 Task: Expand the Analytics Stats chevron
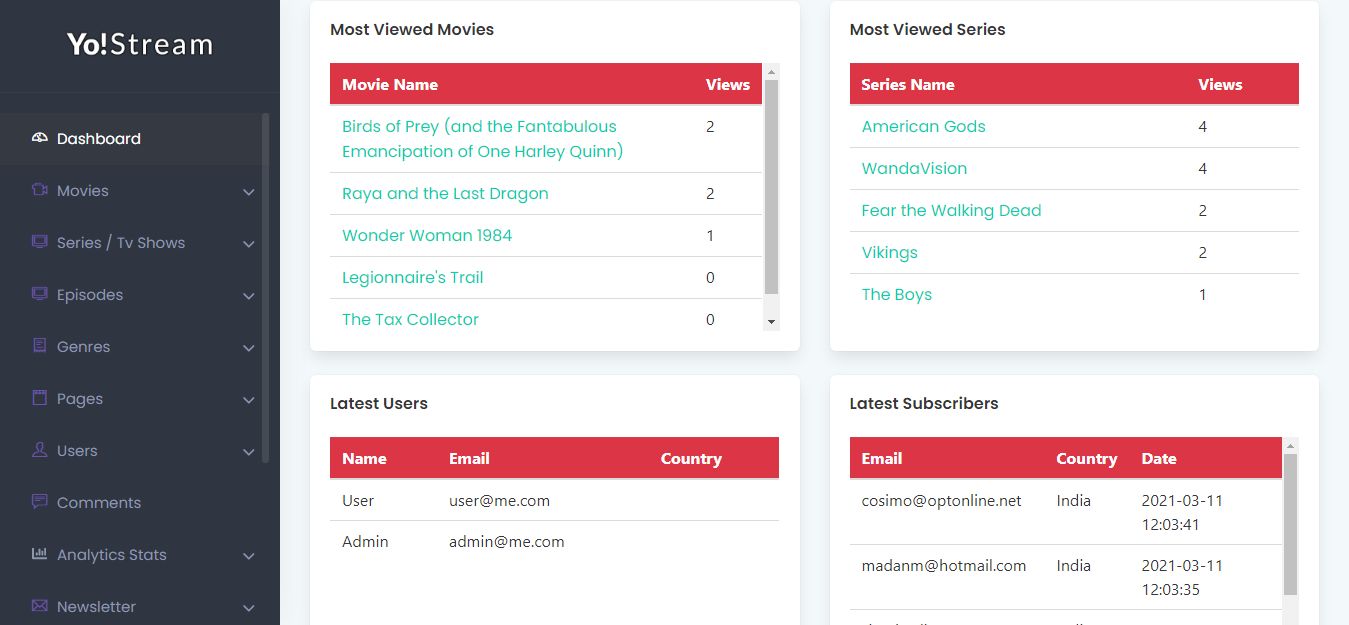pyautogui.click(x=249, y=556)
